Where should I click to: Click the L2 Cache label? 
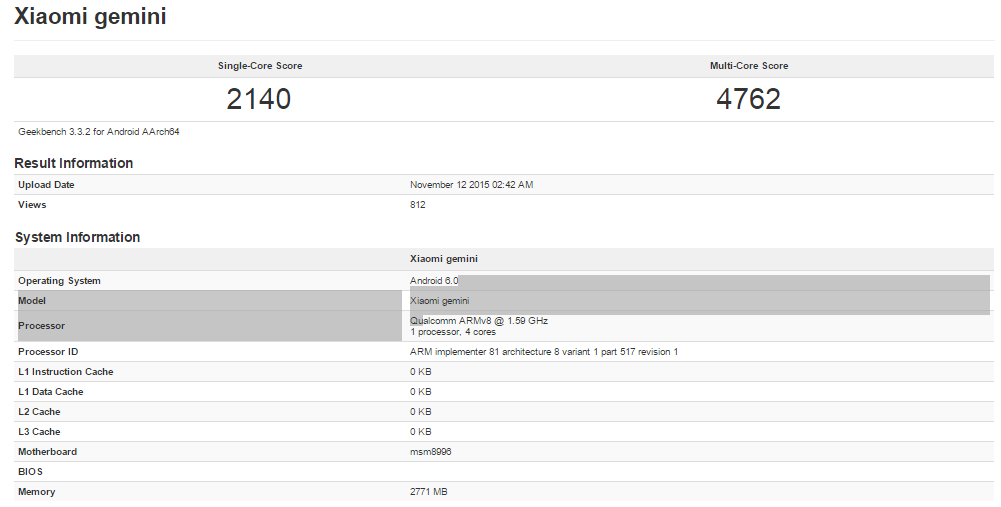click(x=39, y=412)
